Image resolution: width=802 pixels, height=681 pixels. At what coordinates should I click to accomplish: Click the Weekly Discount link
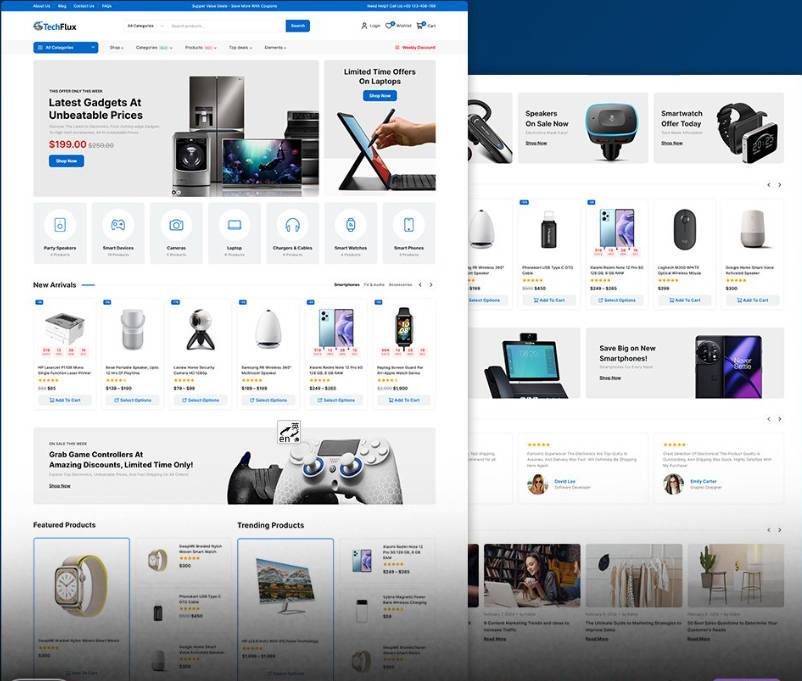[415, 48]
